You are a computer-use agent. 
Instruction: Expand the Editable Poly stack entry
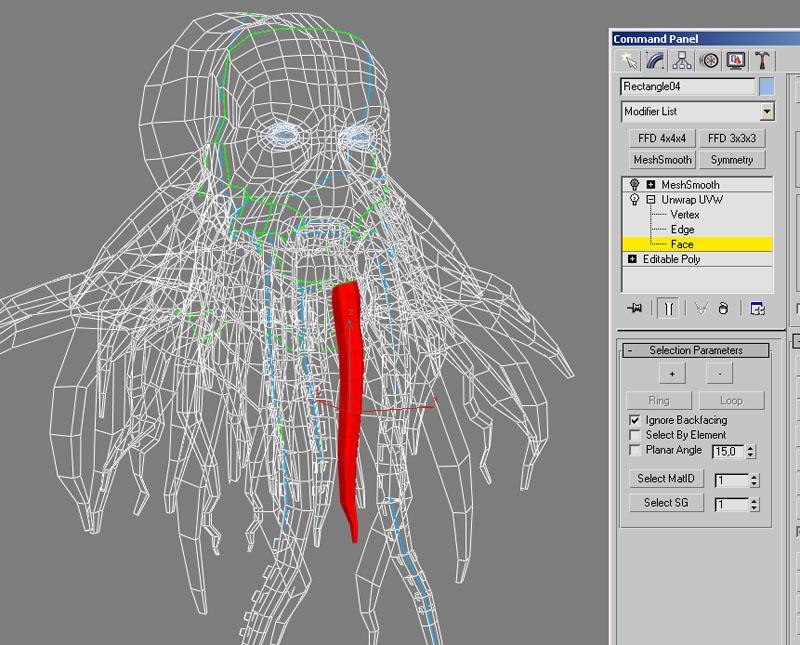[632, 259]
